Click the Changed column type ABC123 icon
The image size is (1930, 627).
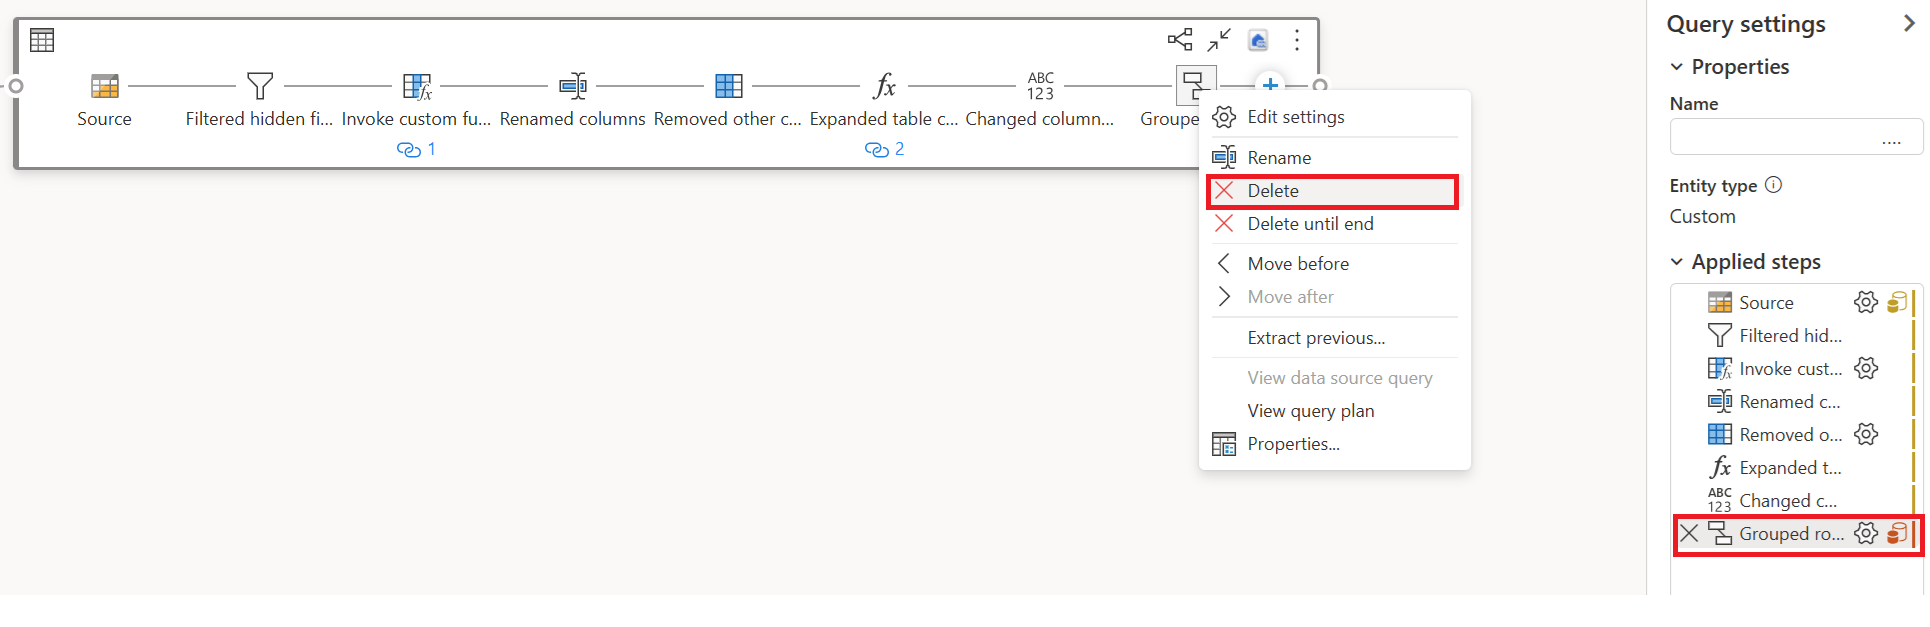(1041, 86)
